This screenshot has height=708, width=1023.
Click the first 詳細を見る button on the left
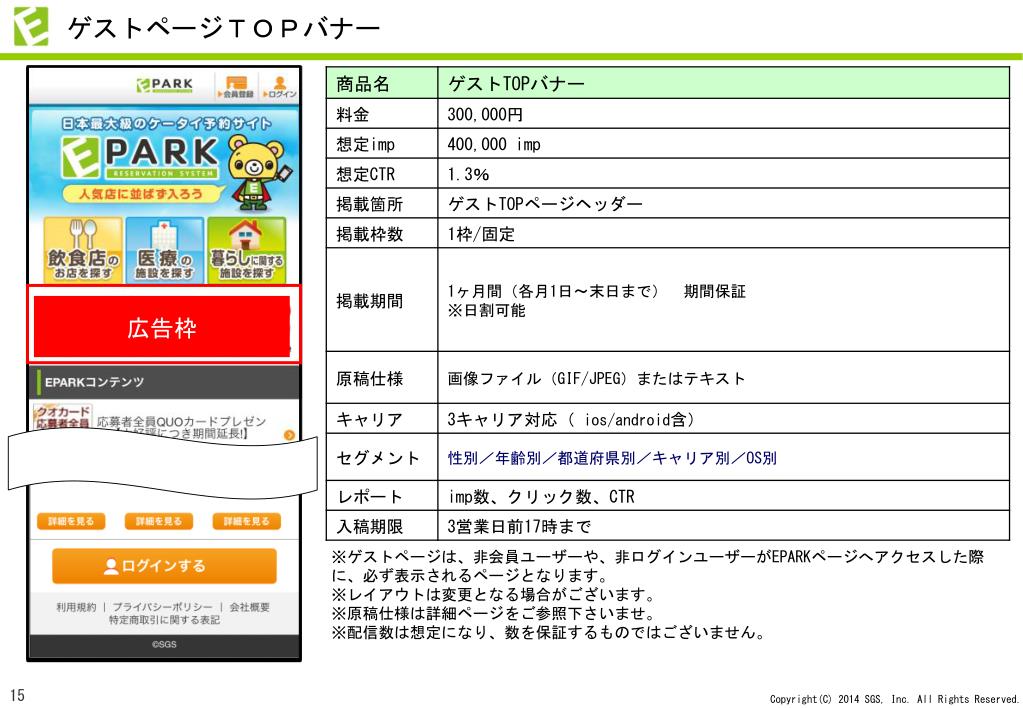coord(71,521)
